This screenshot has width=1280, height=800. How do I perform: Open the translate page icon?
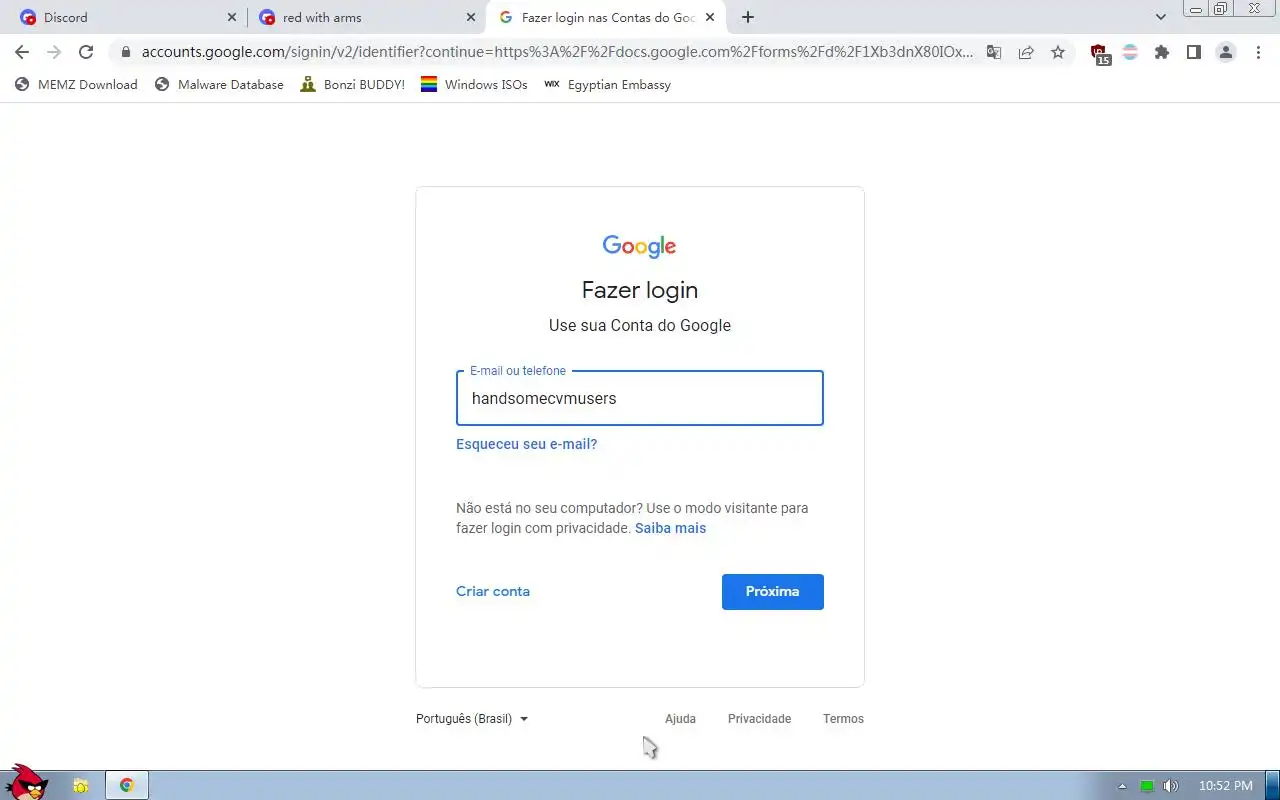pos(994,52)
